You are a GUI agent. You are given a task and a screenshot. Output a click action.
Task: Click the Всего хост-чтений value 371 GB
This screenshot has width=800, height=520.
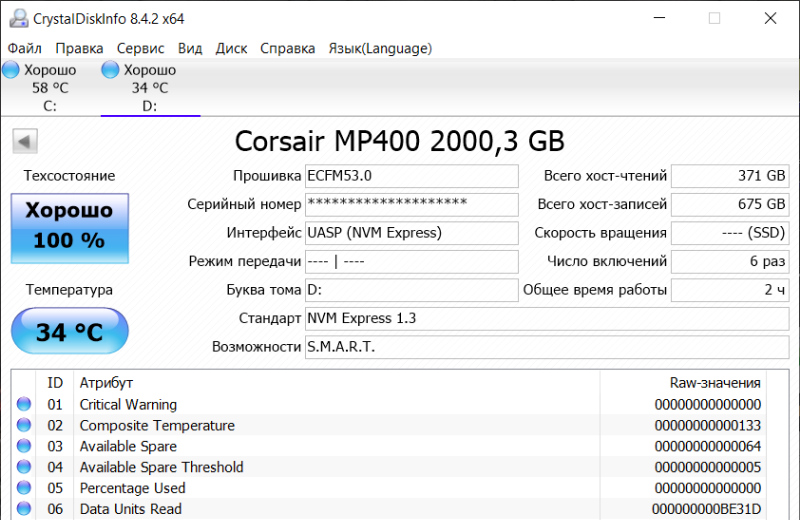[730, 176]
